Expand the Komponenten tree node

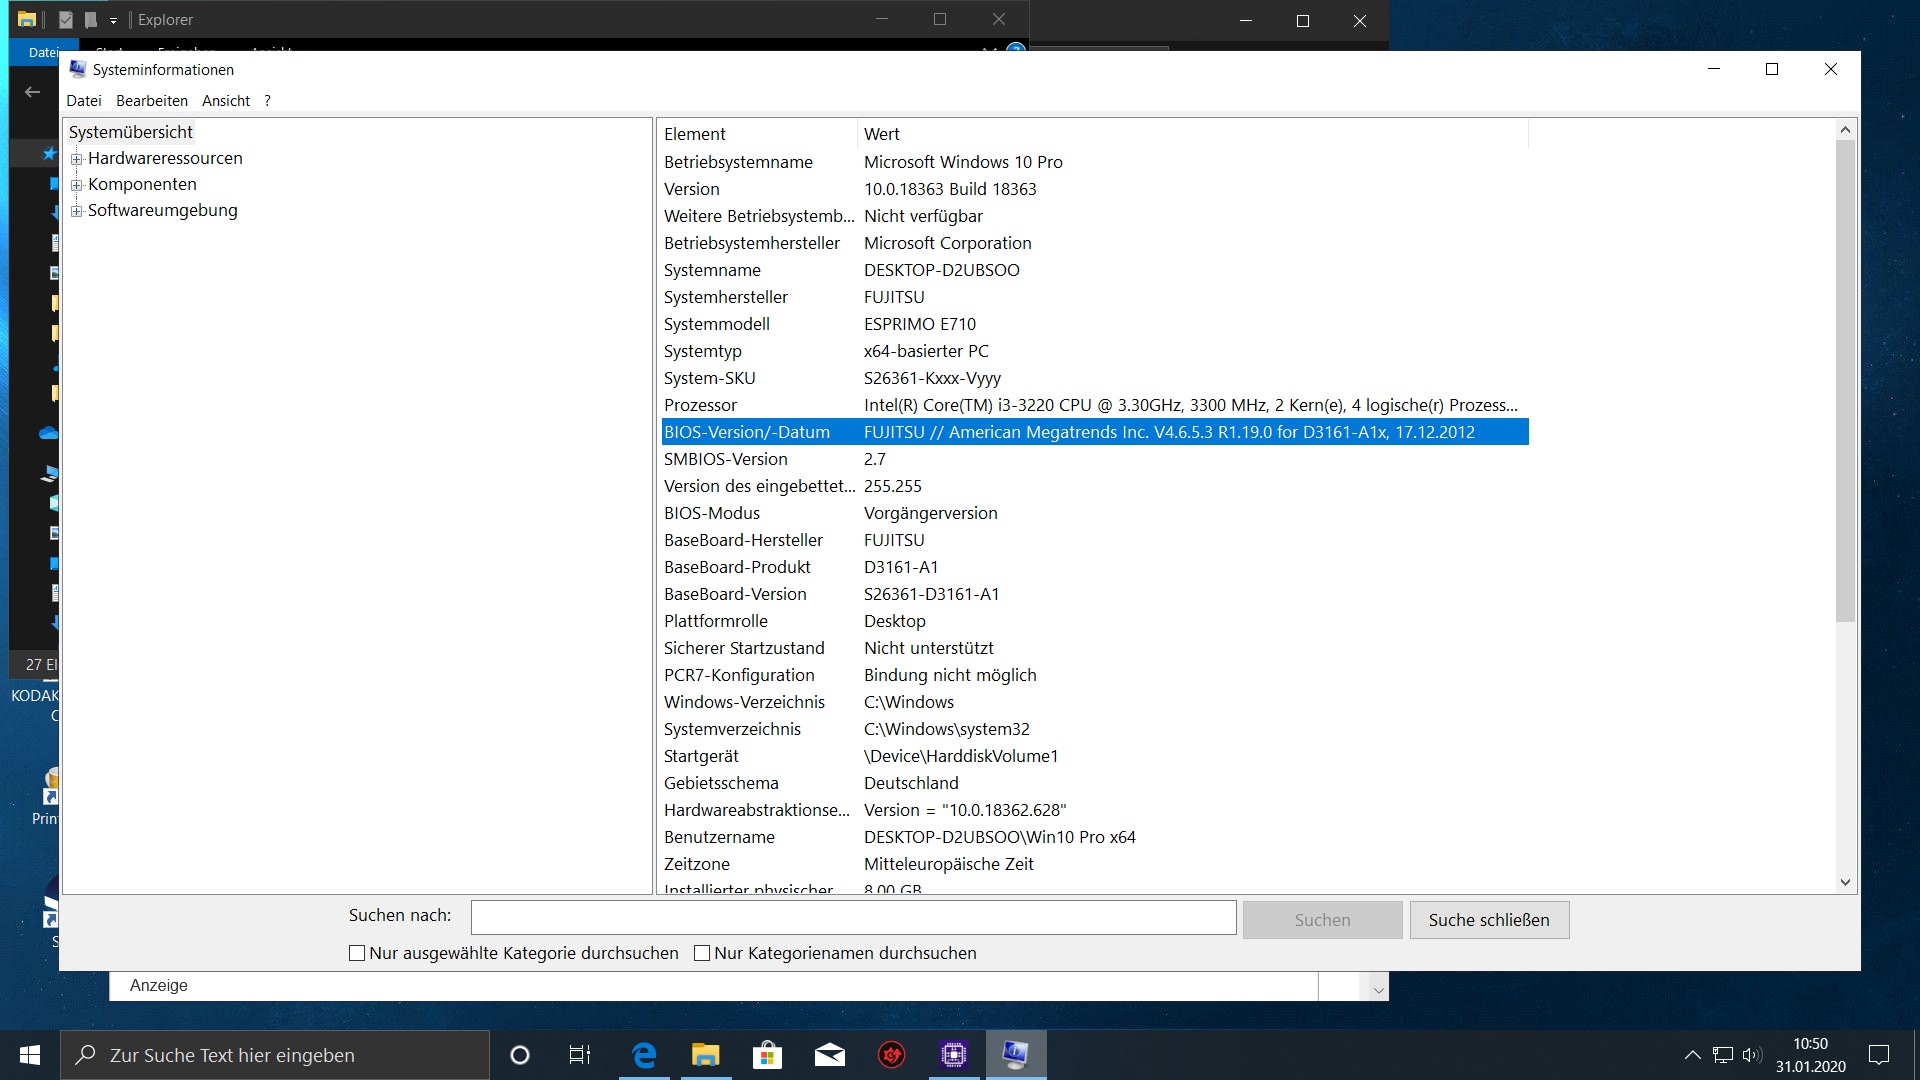click(77, 185)
